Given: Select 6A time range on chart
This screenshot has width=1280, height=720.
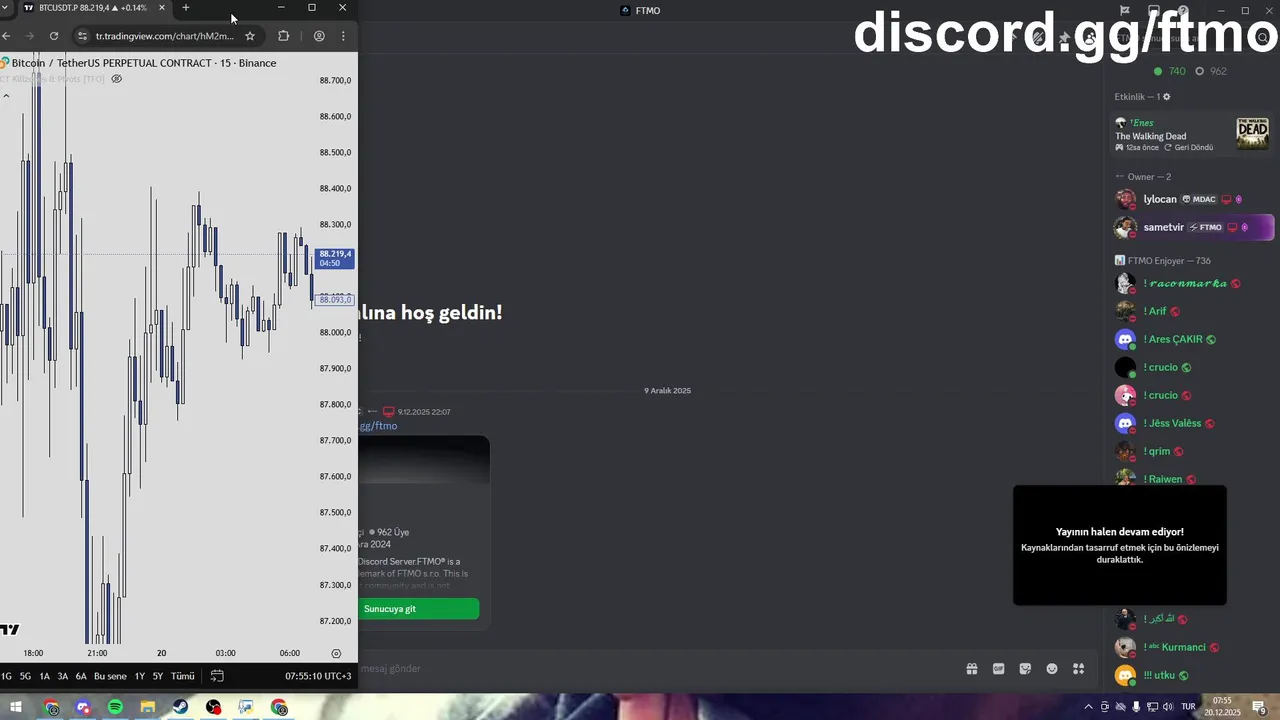Looking at the screenshot, I should [81, 677].
